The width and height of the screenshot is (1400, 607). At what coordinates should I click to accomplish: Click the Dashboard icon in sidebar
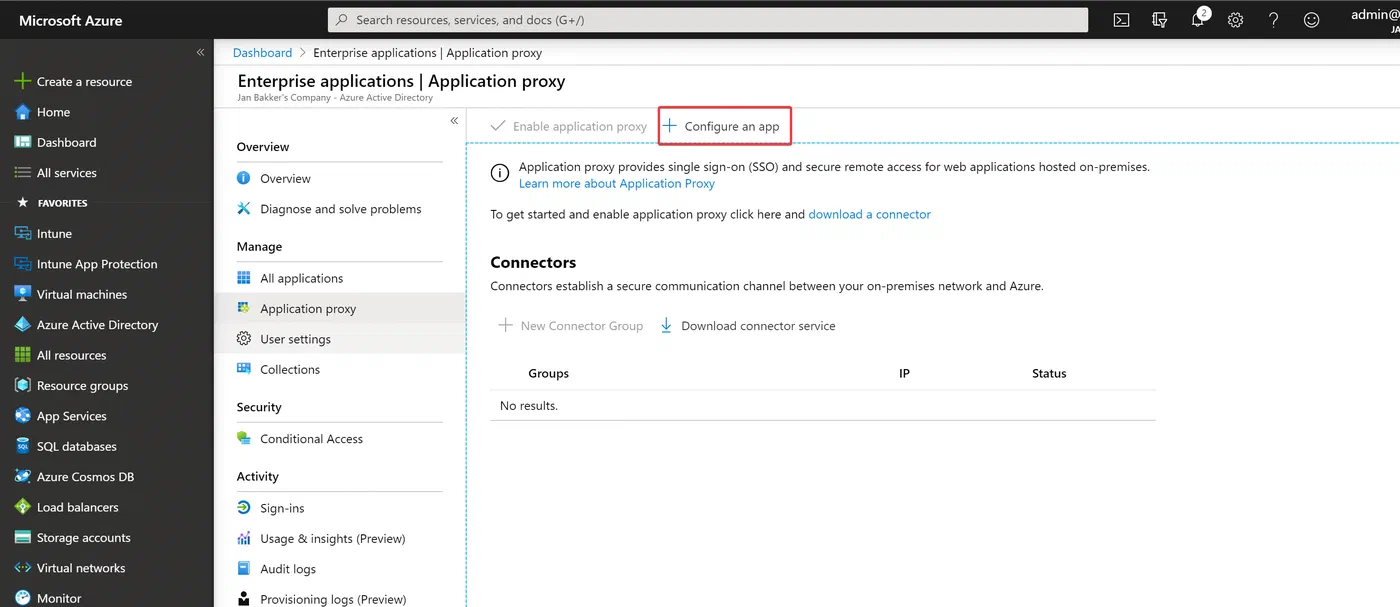click(x=22, y=142)
